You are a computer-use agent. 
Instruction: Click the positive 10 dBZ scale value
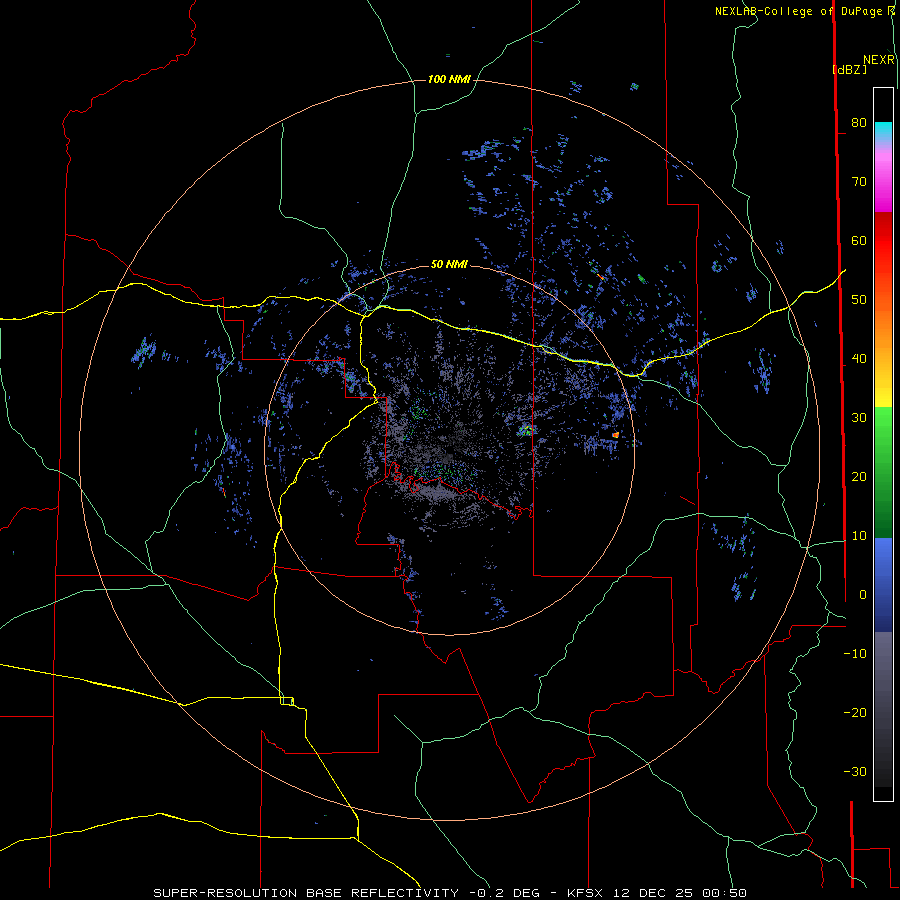click(x=859, y=536)
